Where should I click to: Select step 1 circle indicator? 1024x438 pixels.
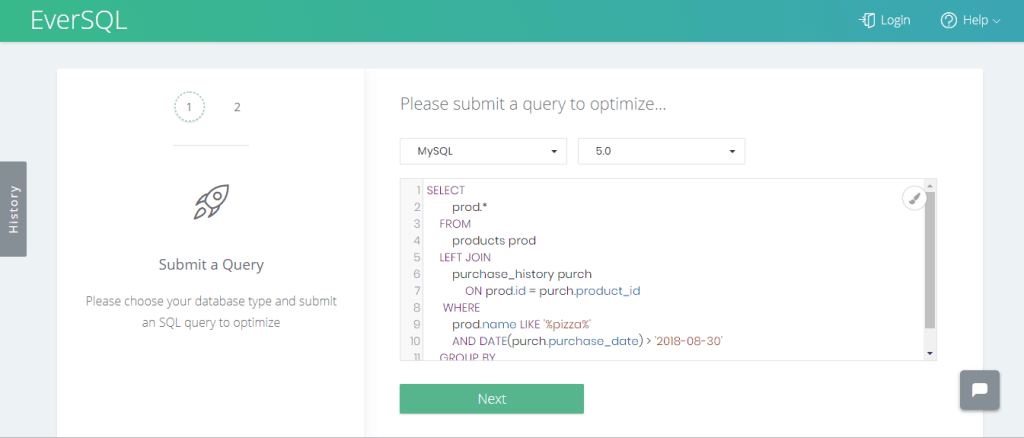(189, 107)
